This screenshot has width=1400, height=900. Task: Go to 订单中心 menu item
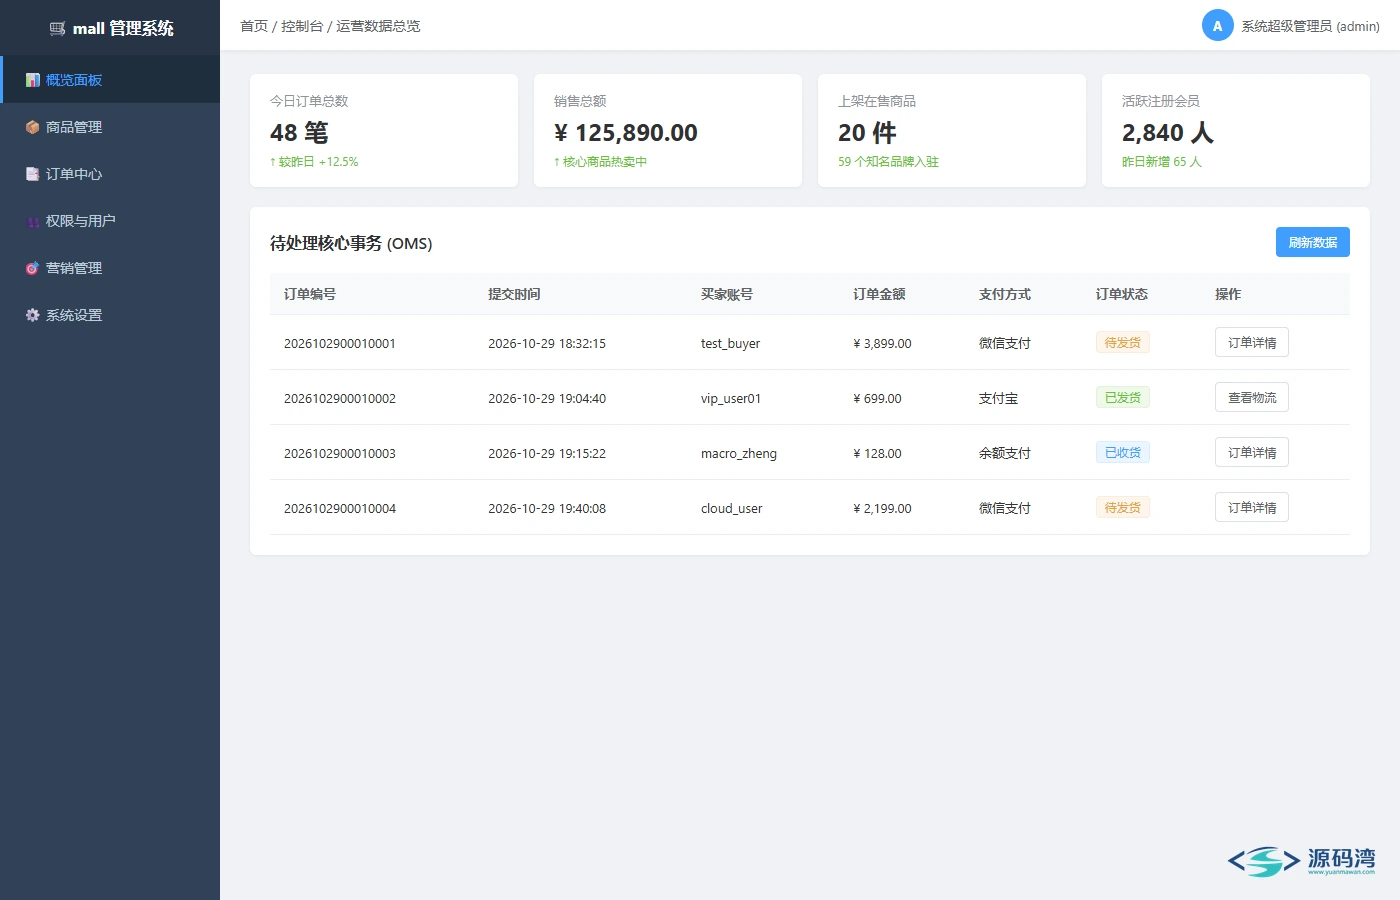[x=110, y=174]
